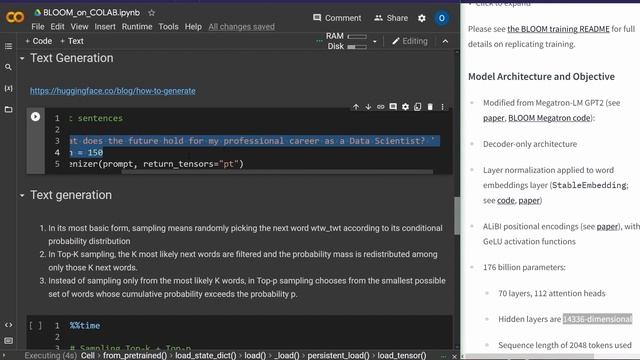Click the Disk usage bar
640x360 pixels.
point(357,47)
